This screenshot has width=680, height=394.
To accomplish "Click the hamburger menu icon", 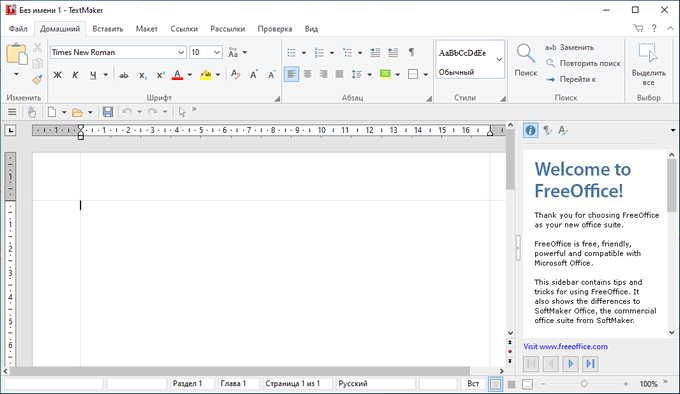I will [x=12, y=112].
